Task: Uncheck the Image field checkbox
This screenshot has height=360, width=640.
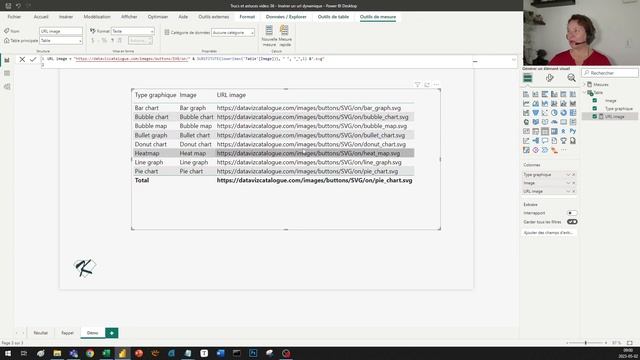Action: pyautogui.click(x=595, y=100)
